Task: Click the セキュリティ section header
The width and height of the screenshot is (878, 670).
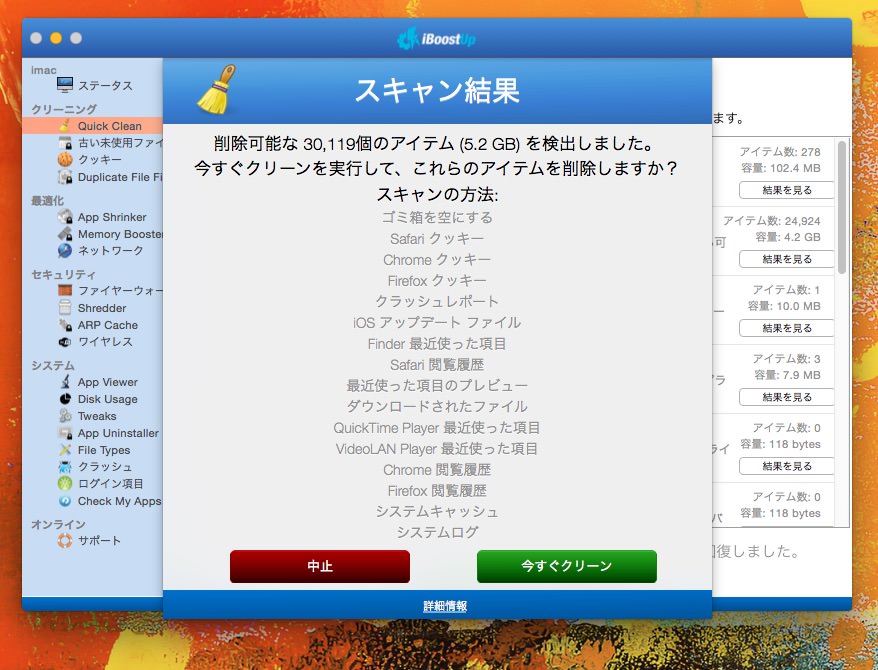Action: coord(63,274)
